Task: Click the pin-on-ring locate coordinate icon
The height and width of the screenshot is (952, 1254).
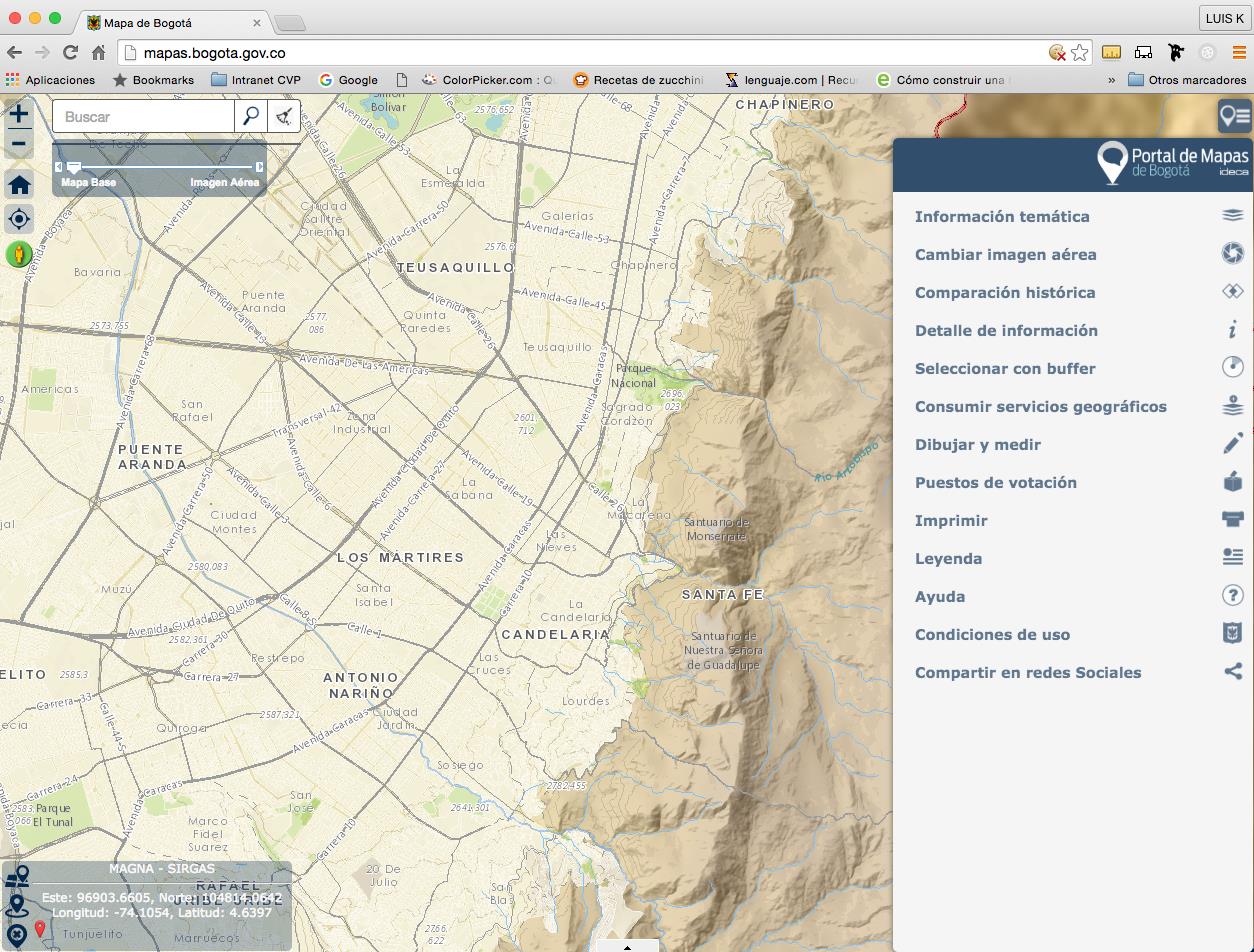Action: [16, 906]
